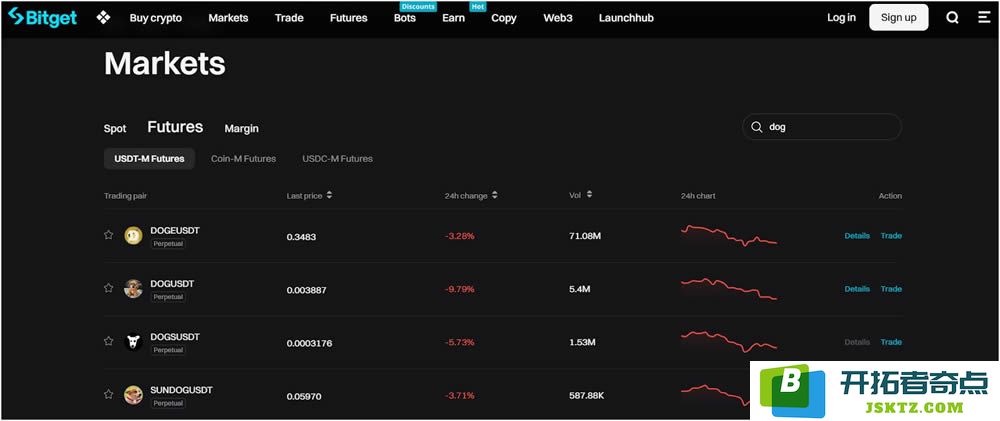The width and height of the screenshot is (1000, 421).
Task: Sort by 24h change arrows
Action: tap(494, 195)
